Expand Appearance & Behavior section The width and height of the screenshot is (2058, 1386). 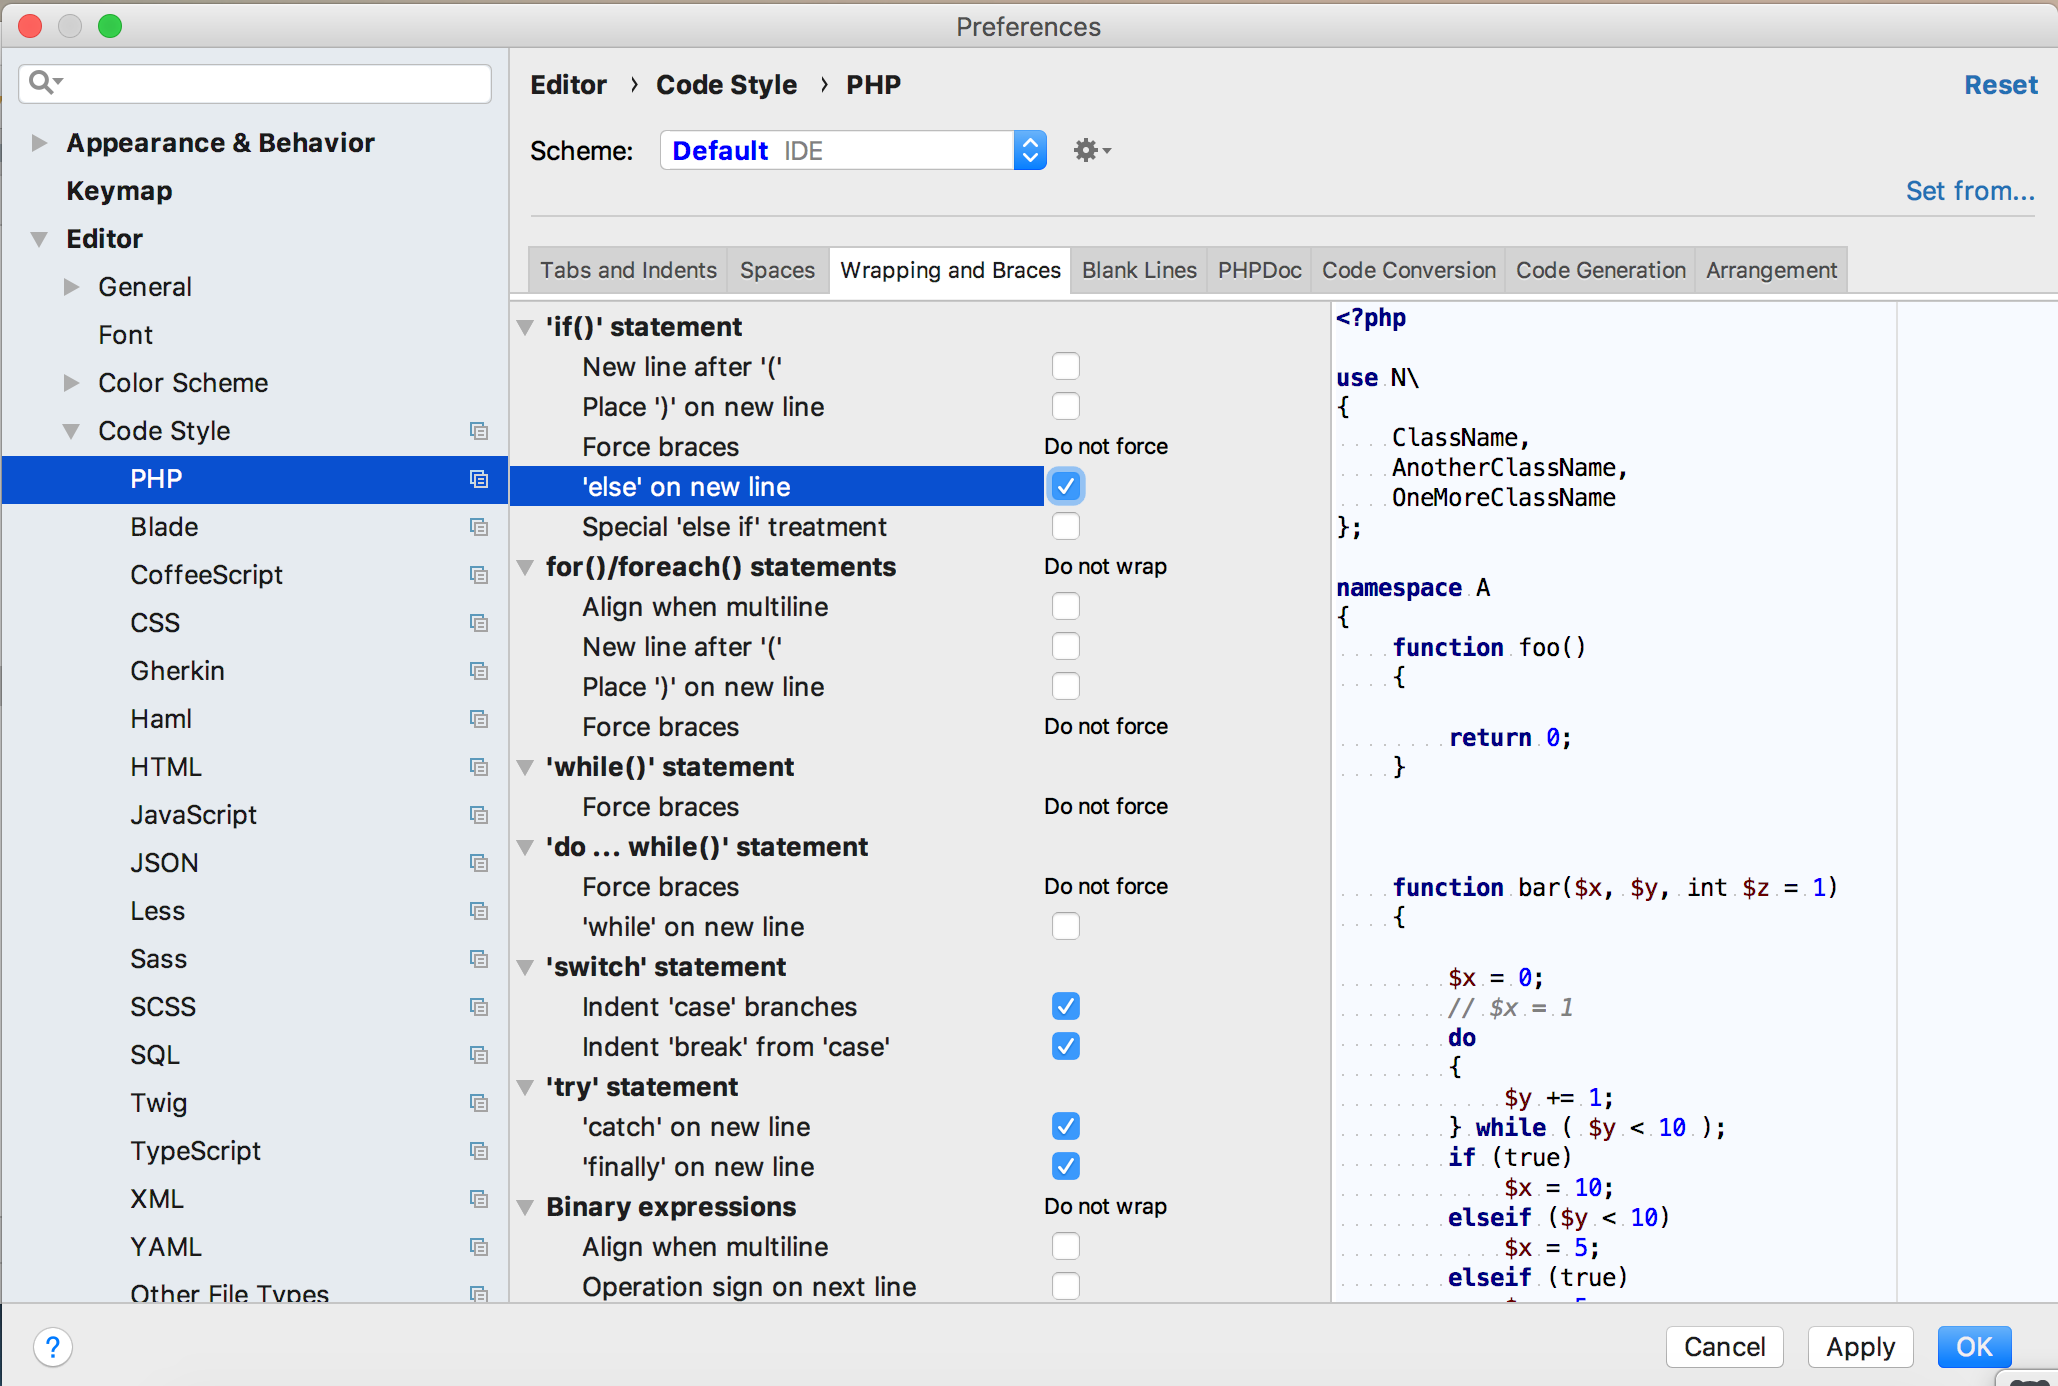pyautogui.click(x=39, y=143)
